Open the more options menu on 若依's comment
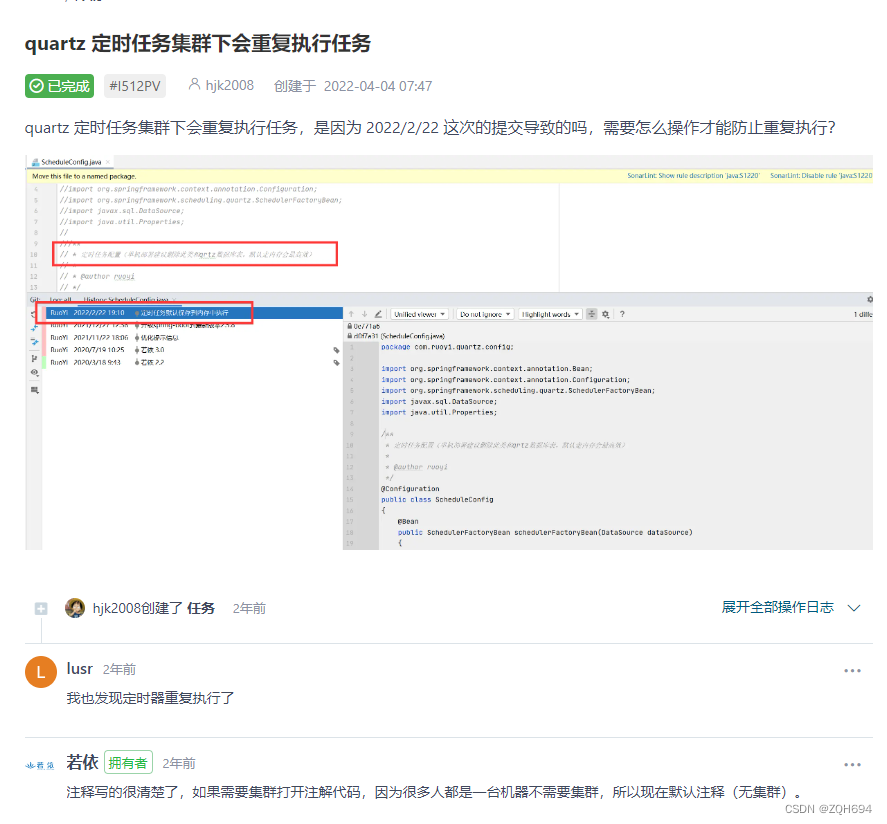Viewport: 887px width, 824px height. [852, 765]
